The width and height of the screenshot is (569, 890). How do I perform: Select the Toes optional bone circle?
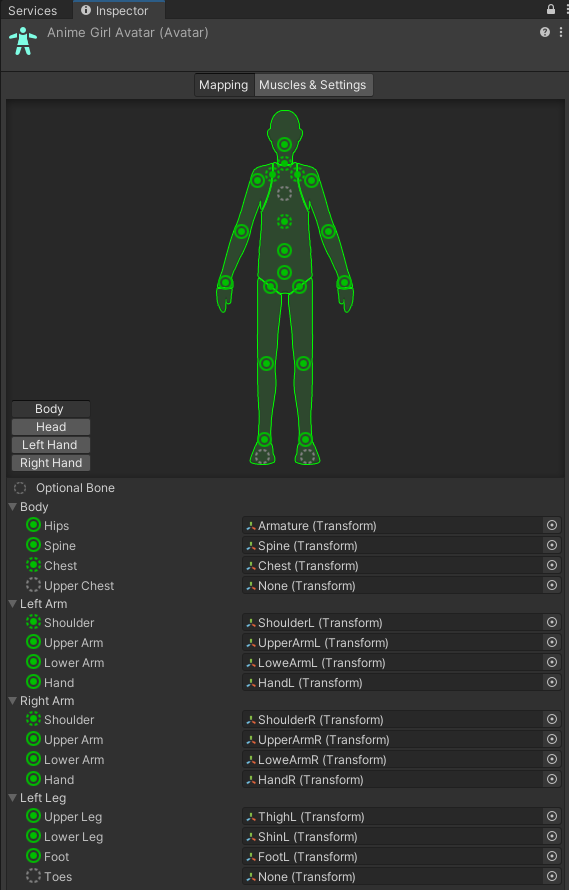[34, 876]
